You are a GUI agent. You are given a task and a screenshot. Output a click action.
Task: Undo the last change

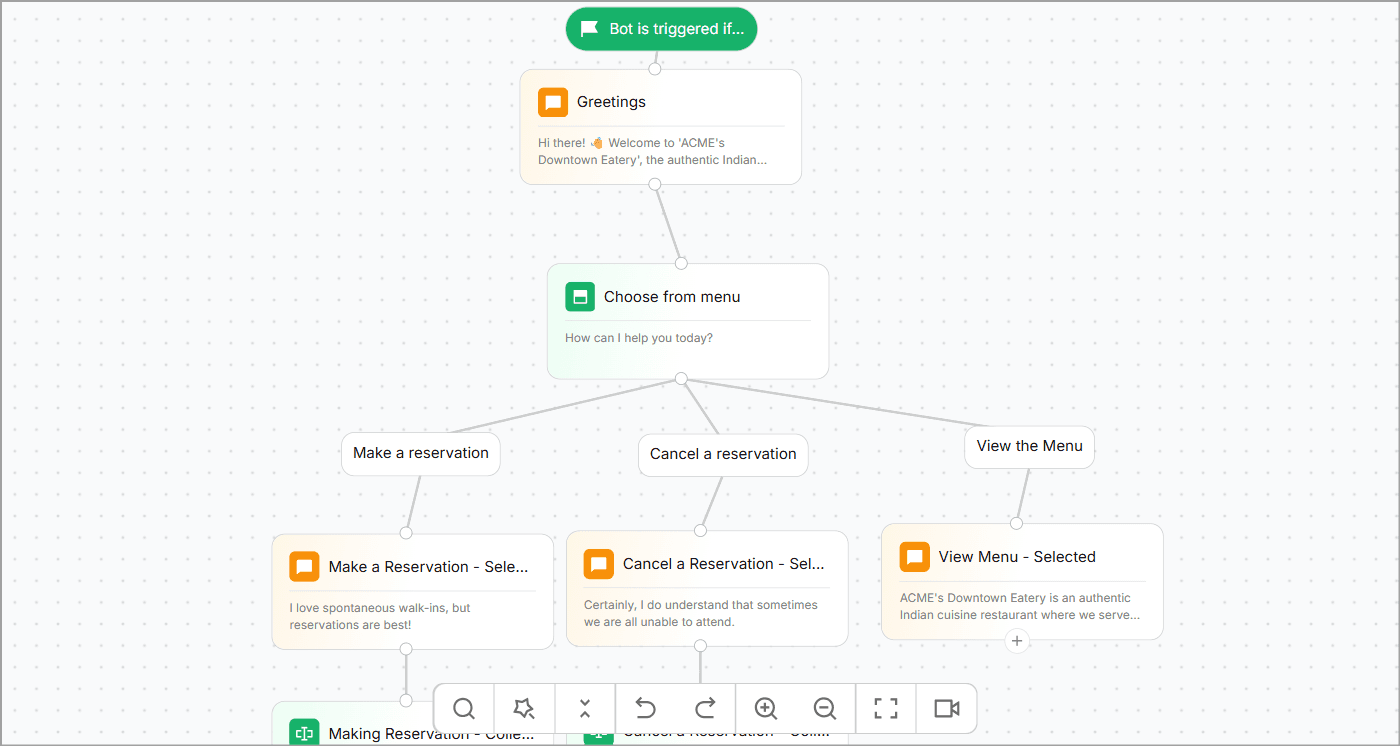[x=646, y=709]
